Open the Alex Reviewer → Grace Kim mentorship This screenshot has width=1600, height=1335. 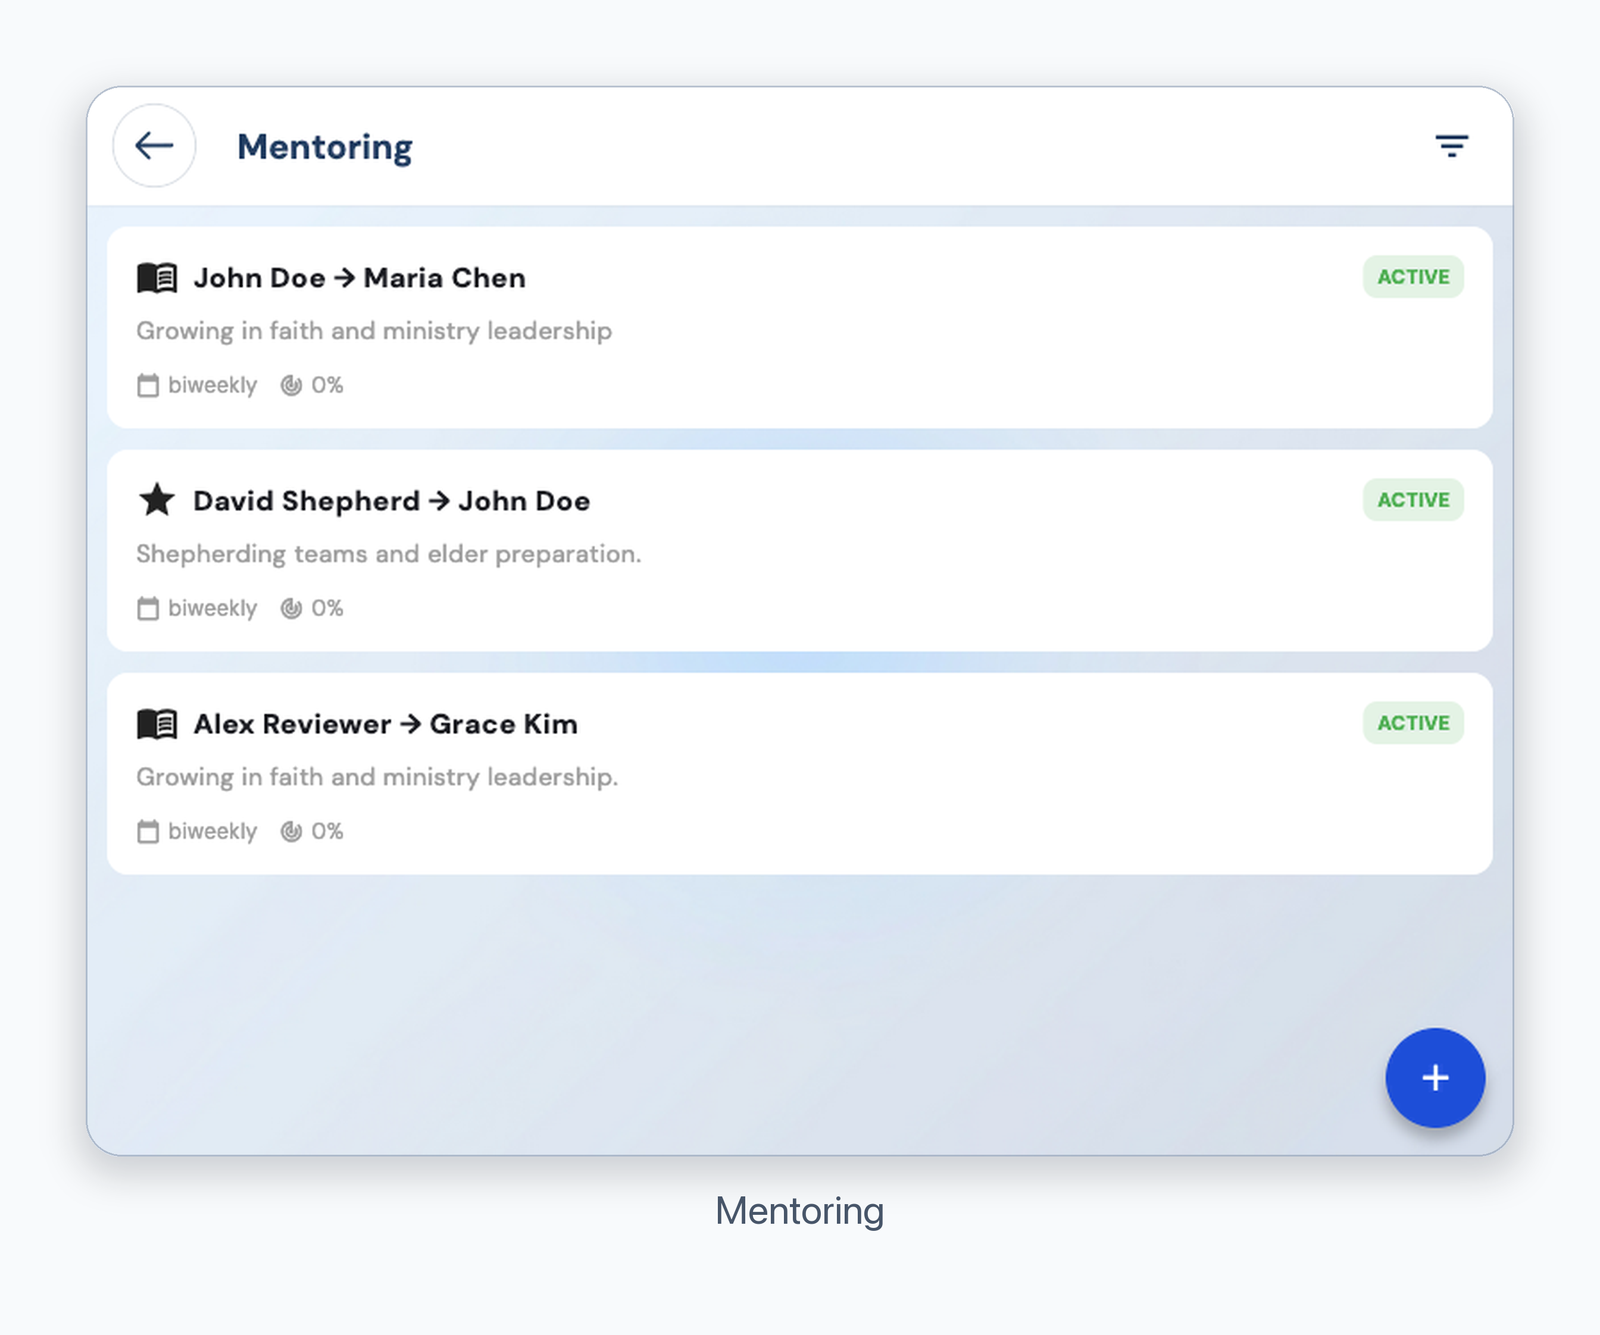pos(800,774)
